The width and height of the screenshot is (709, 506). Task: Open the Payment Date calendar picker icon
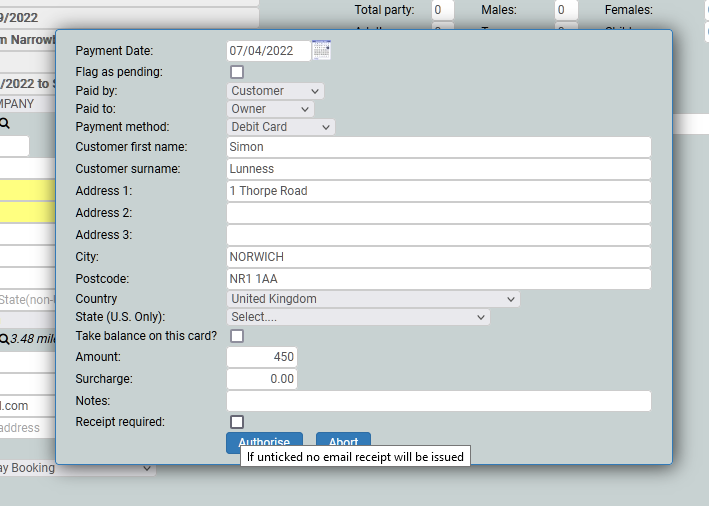[321, 50]
